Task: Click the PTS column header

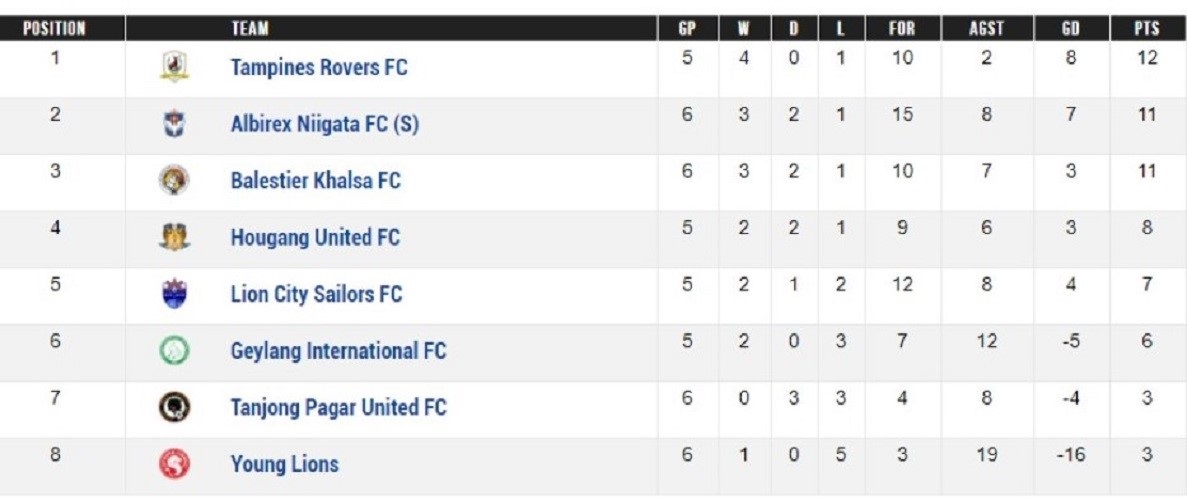Action: pos(1147,29)
